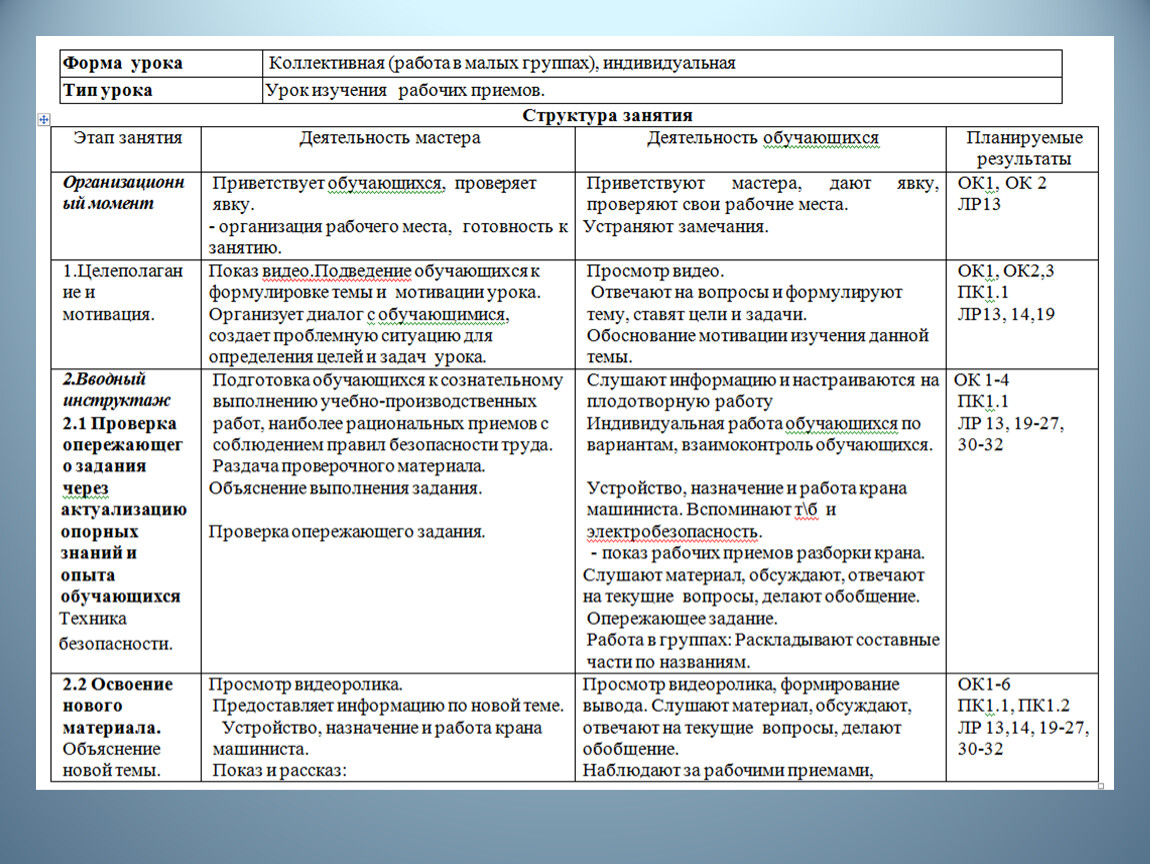Click the text 'Техника безопасности.'

pos(116,631)
